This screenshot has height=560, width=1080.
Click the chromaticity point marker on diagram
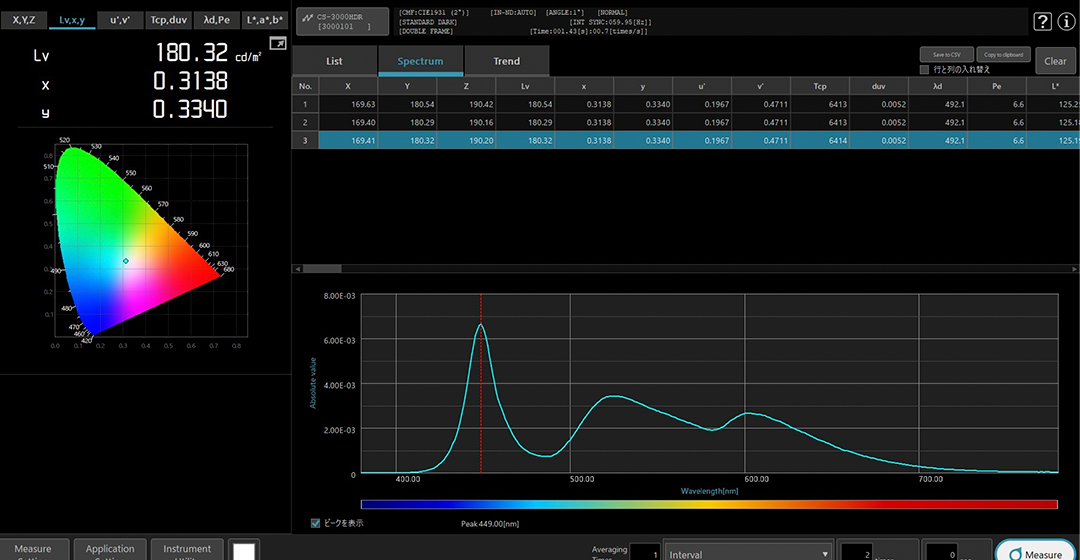click(x=125, y=261)
